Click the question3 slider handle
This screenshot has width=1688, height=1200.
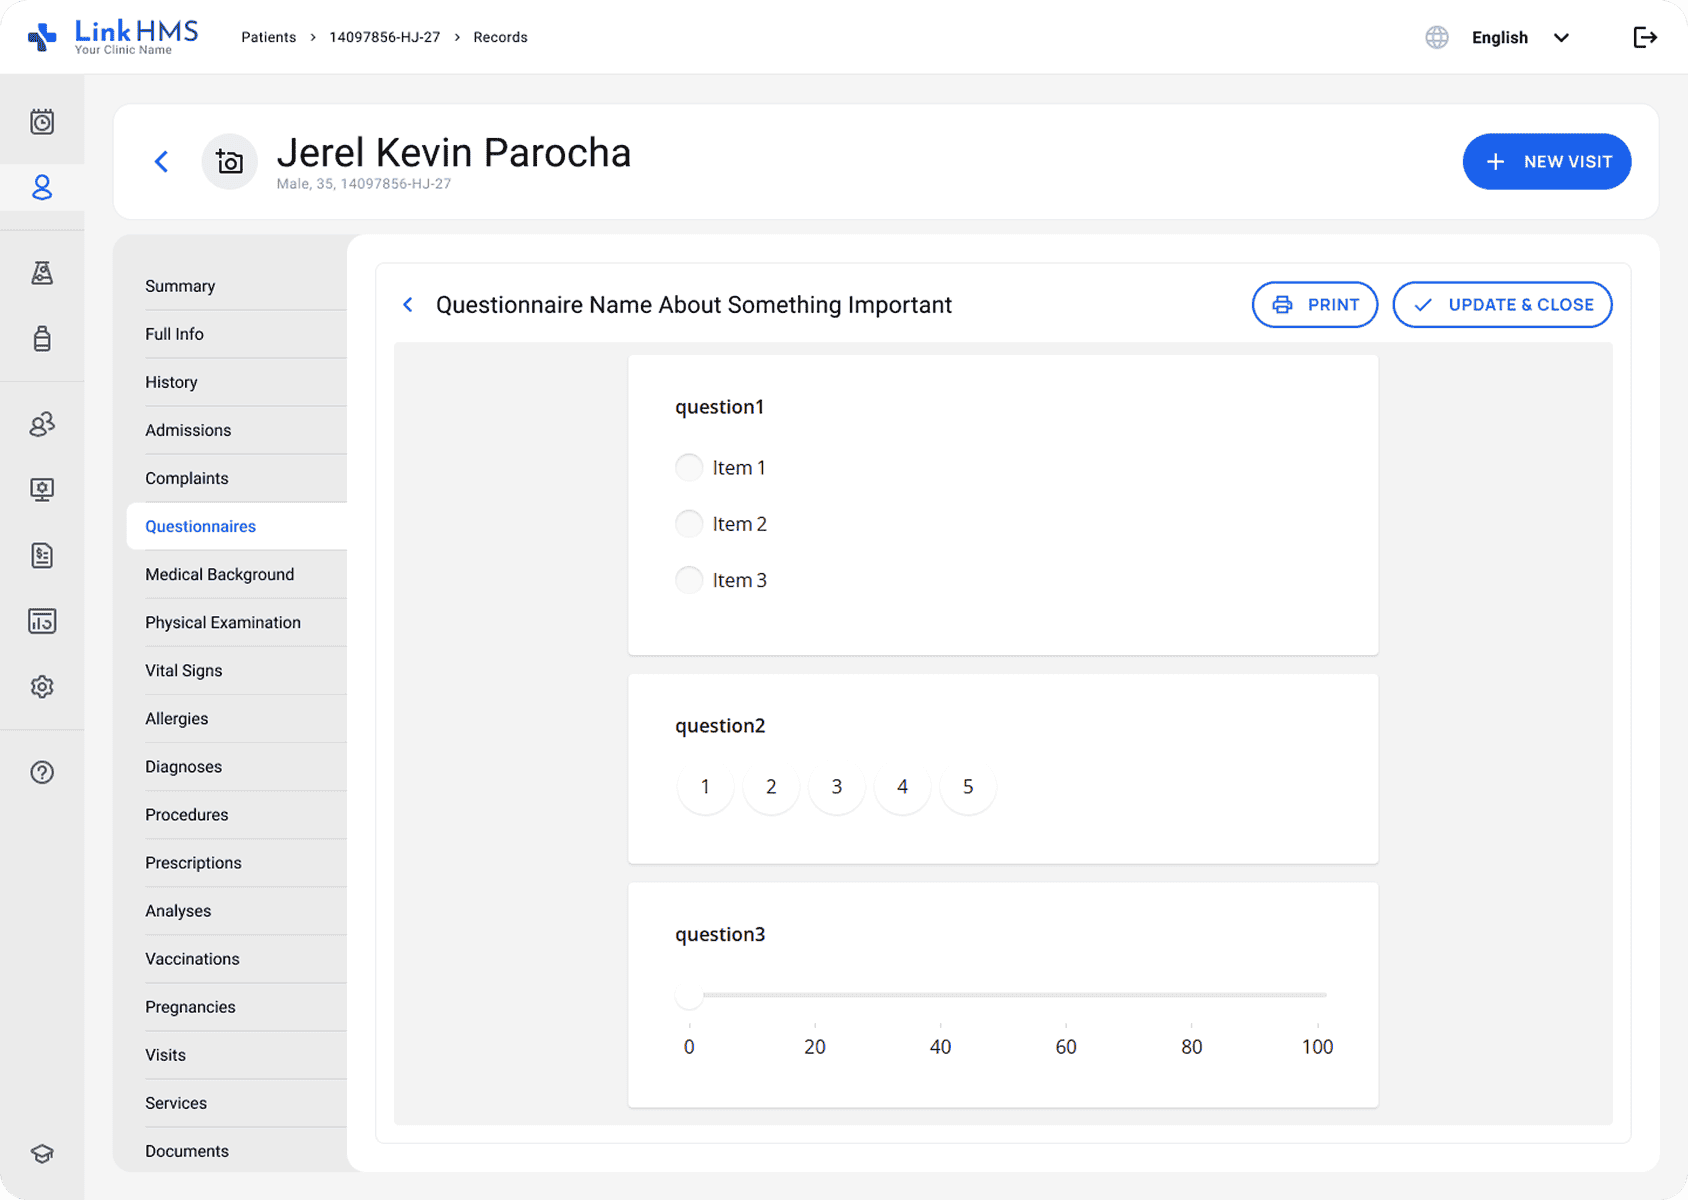click(x=689, y=996)
